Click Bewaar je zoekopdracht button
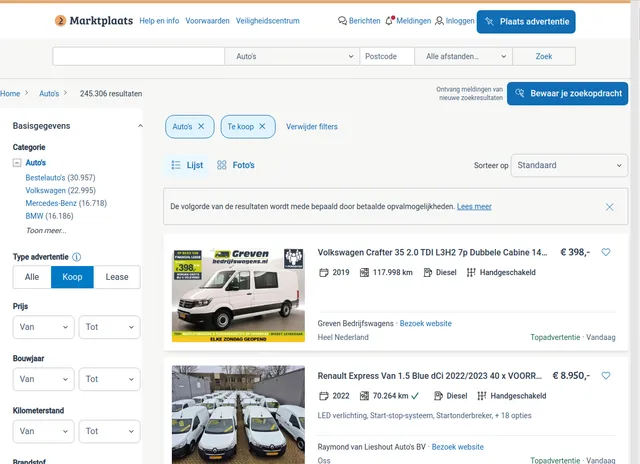Image resolution: width=640 pixels, height=464 pixels. (x=567, y=93)
